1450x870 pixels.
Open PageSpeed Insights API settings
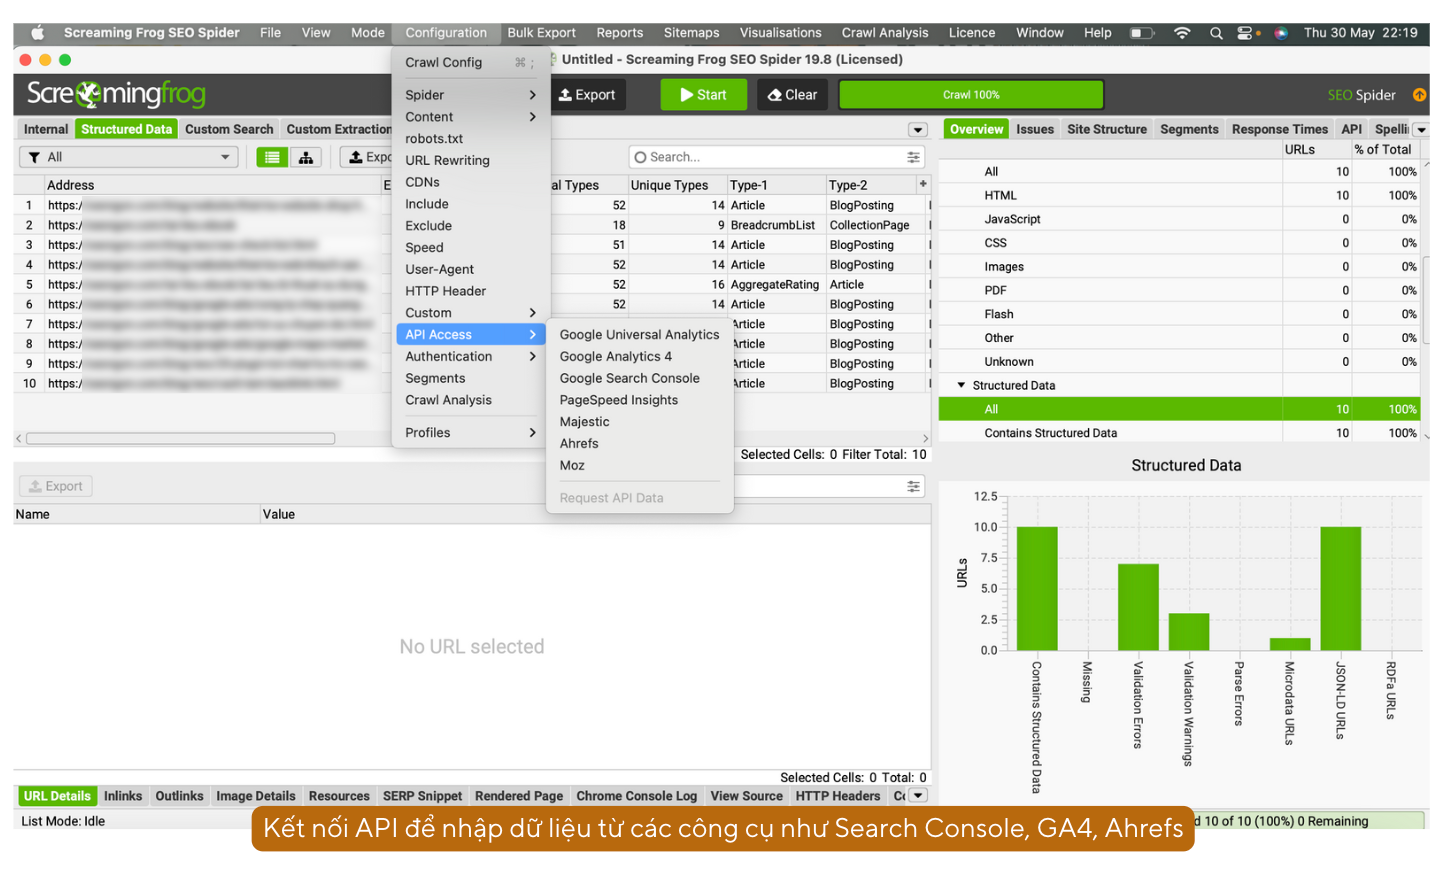click(618, 401)
